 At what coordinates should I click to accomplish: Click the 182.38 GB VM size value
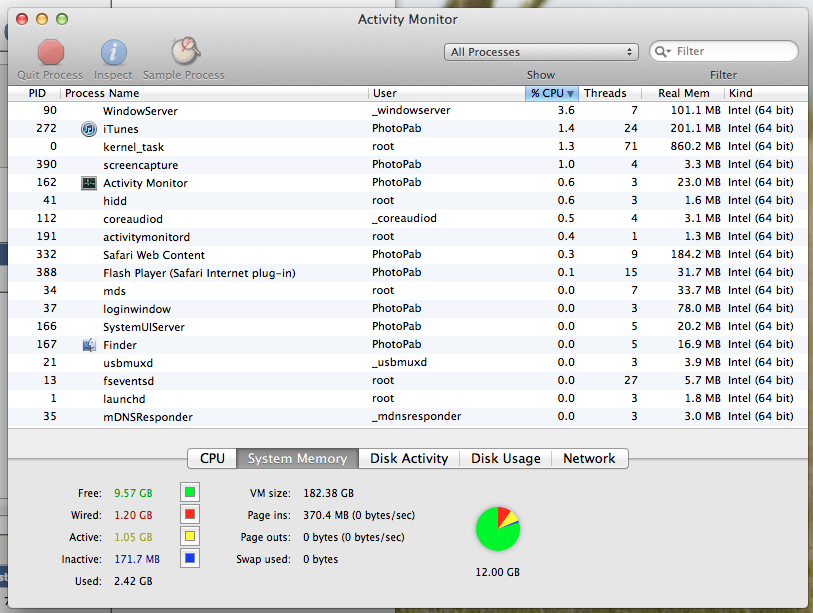coord(329,493)
